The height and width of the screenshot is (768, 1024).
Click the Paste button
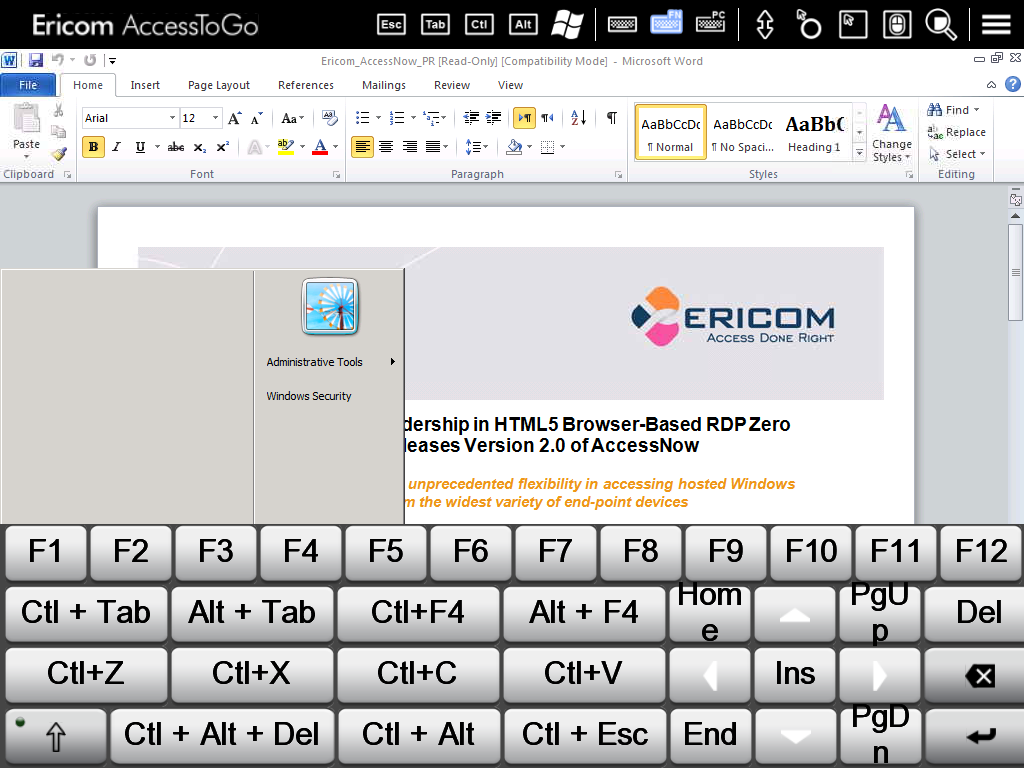coord(26,131)
